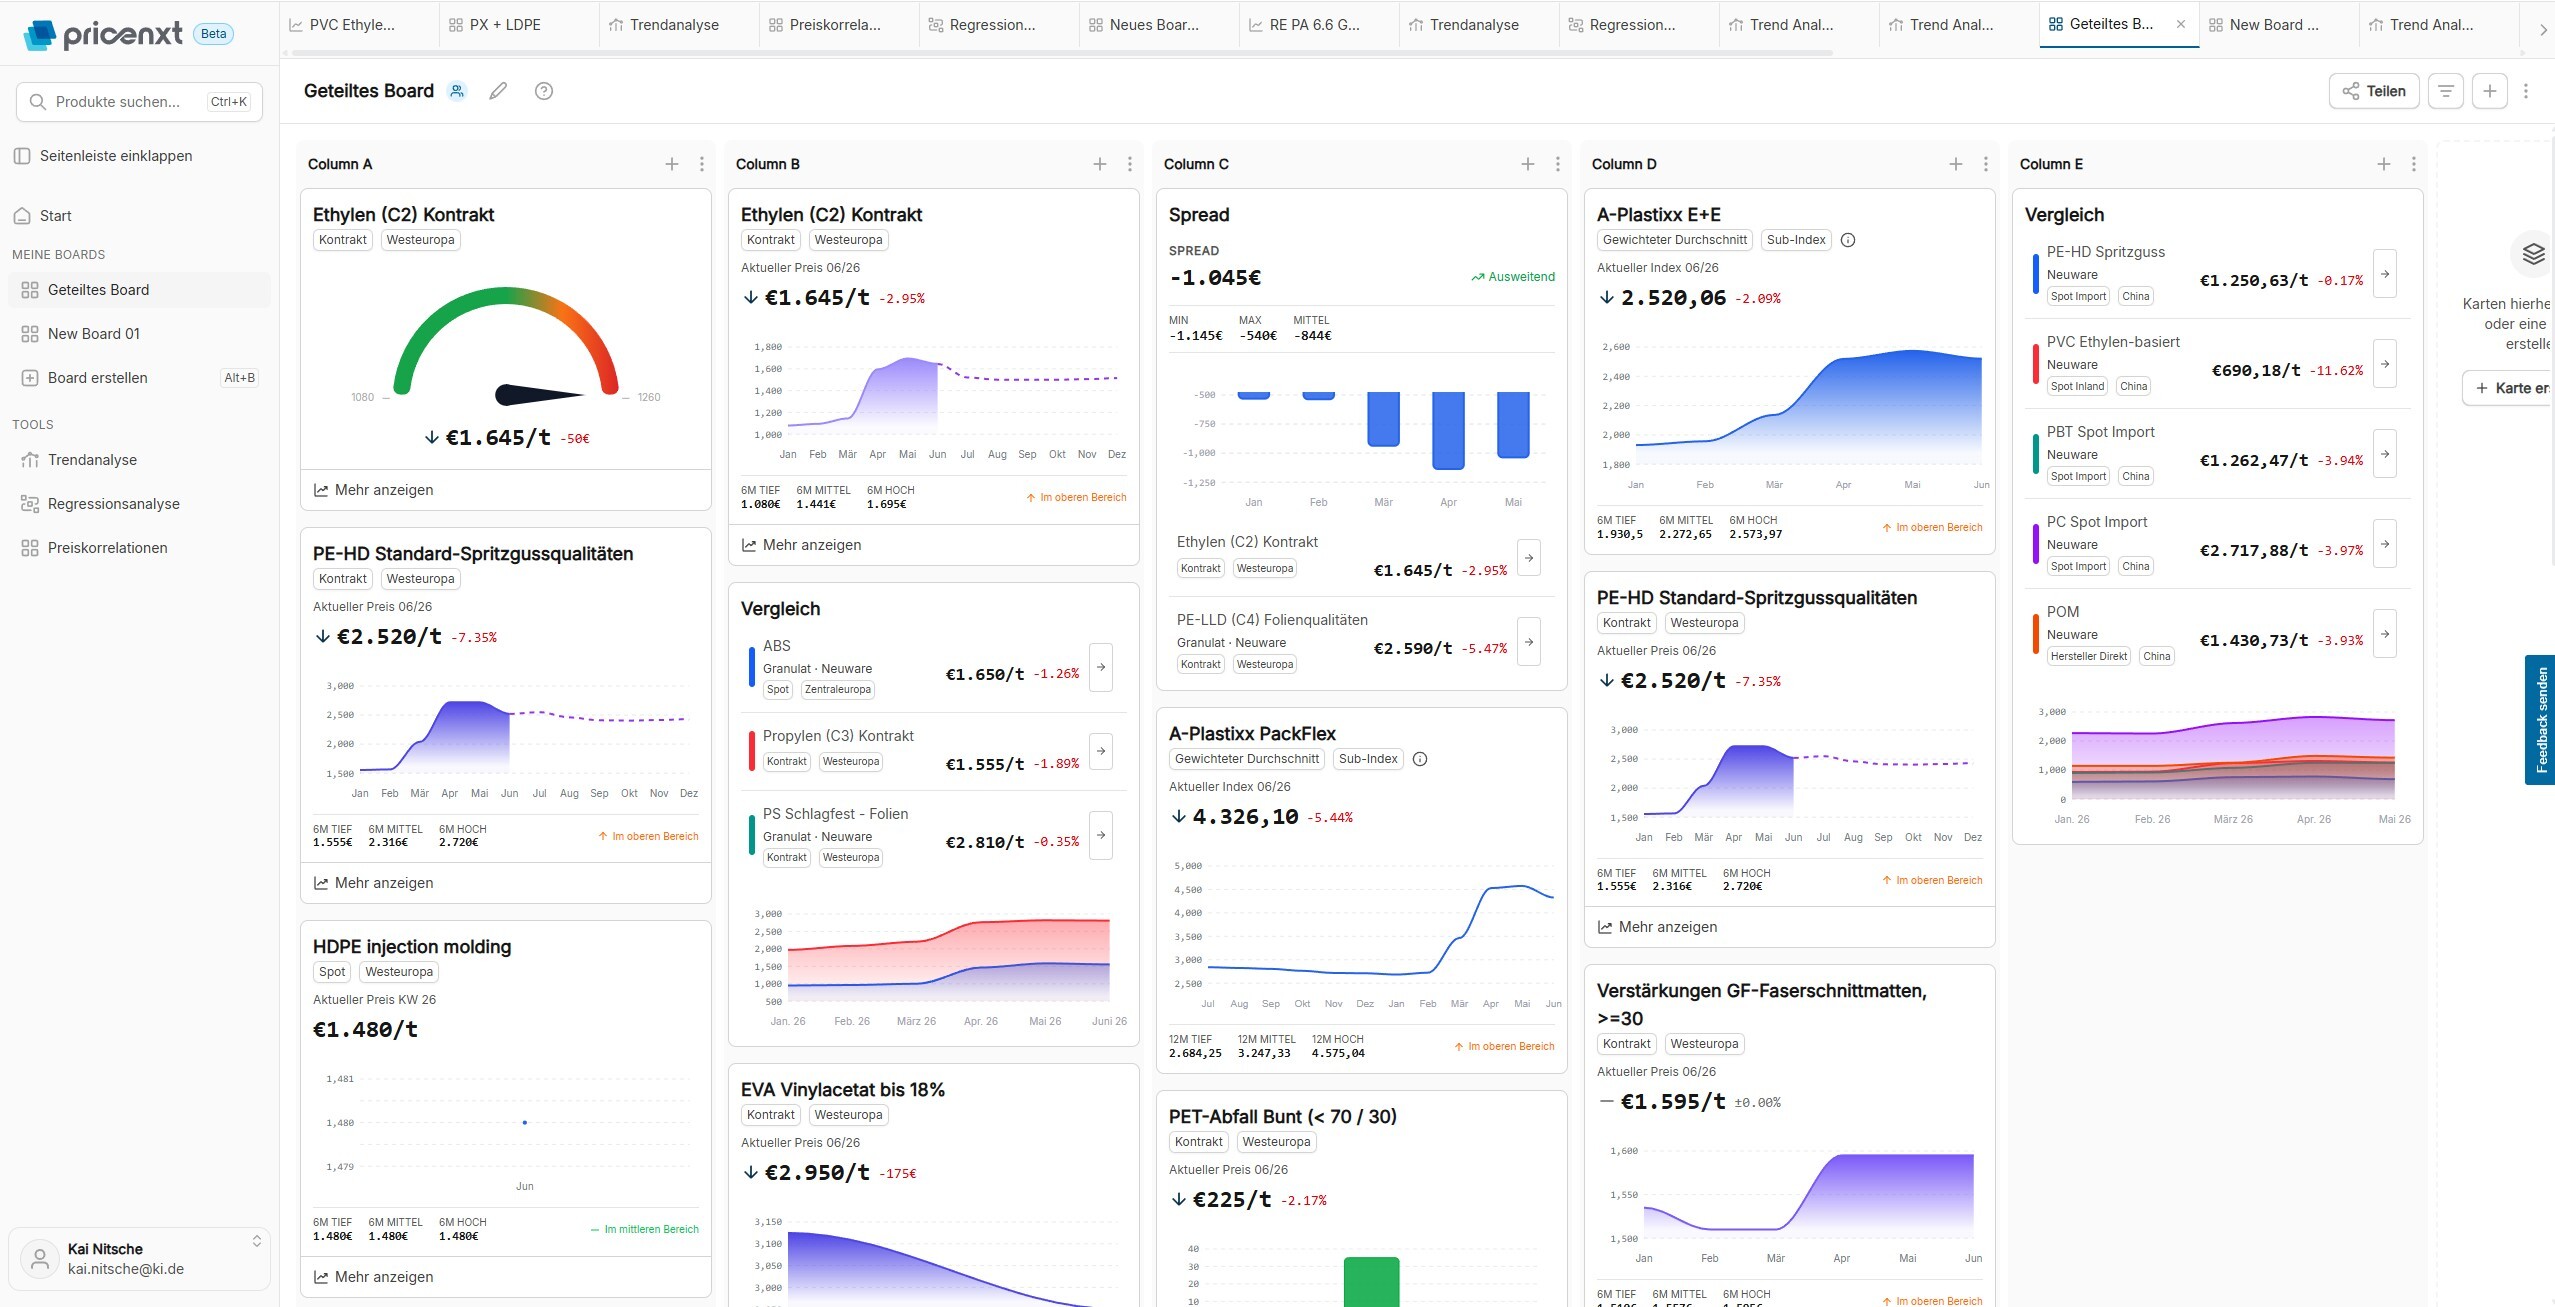Image resolution: width=2555 pixels, height=1307 pixels.
Task: Click the Feedback senden side tab
Action: click(2540, 720)
